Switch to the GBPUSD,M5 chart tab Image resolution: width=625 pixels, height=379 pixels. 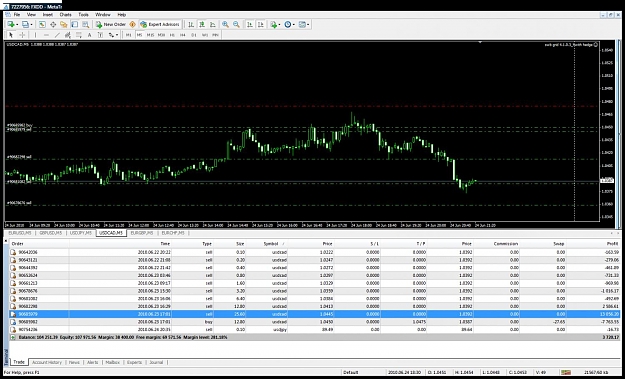pyautogui.click(x=51, y=233)
